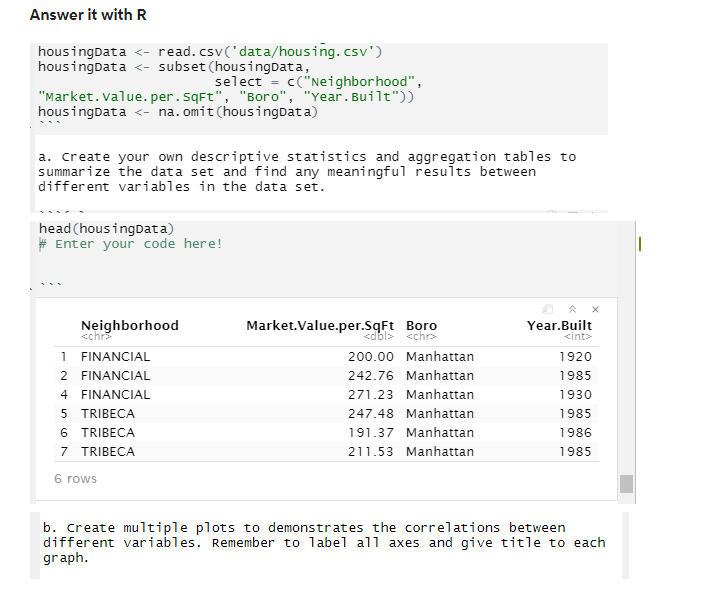Click the paragraph starting 'a. Create your own'
The width and height of the screenshot is (725, 612).
tap(307, 171)
